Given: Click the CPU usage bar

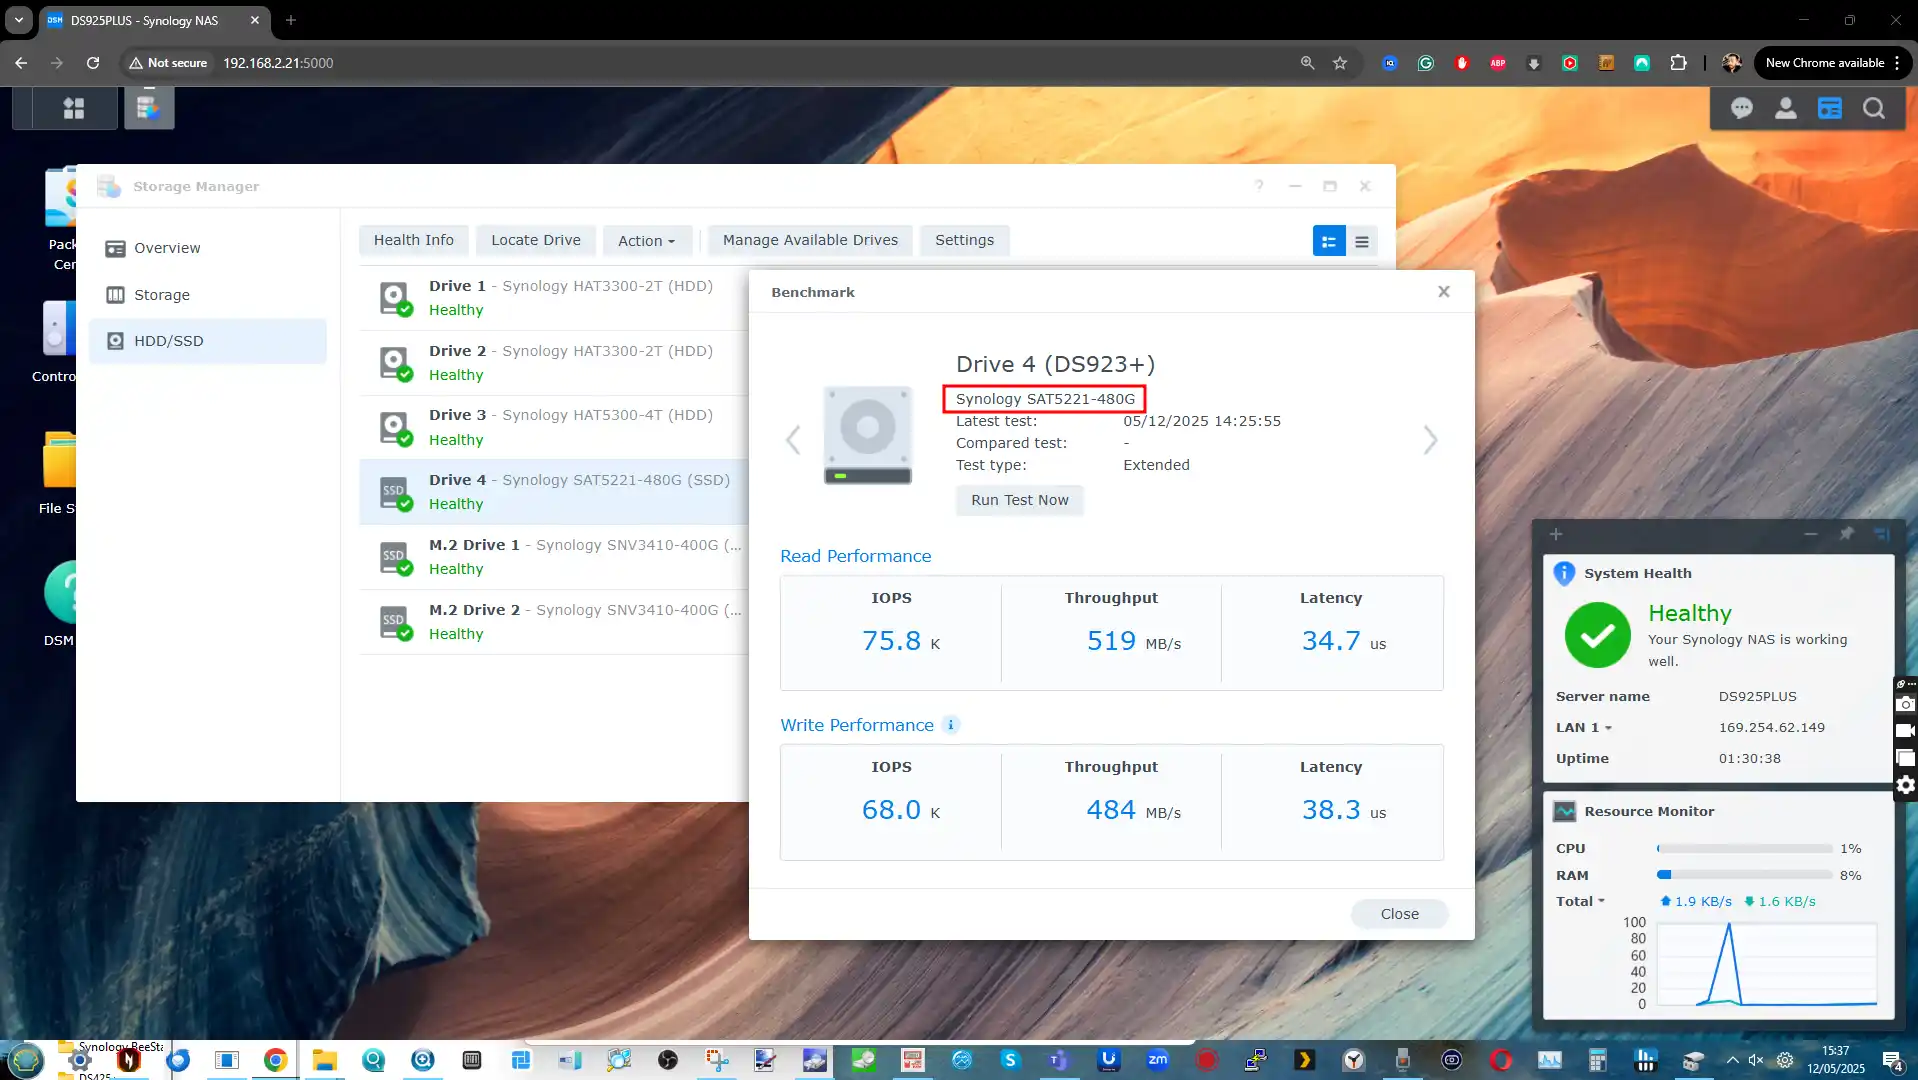Looking at the screenshot, I should (1744, 848).
